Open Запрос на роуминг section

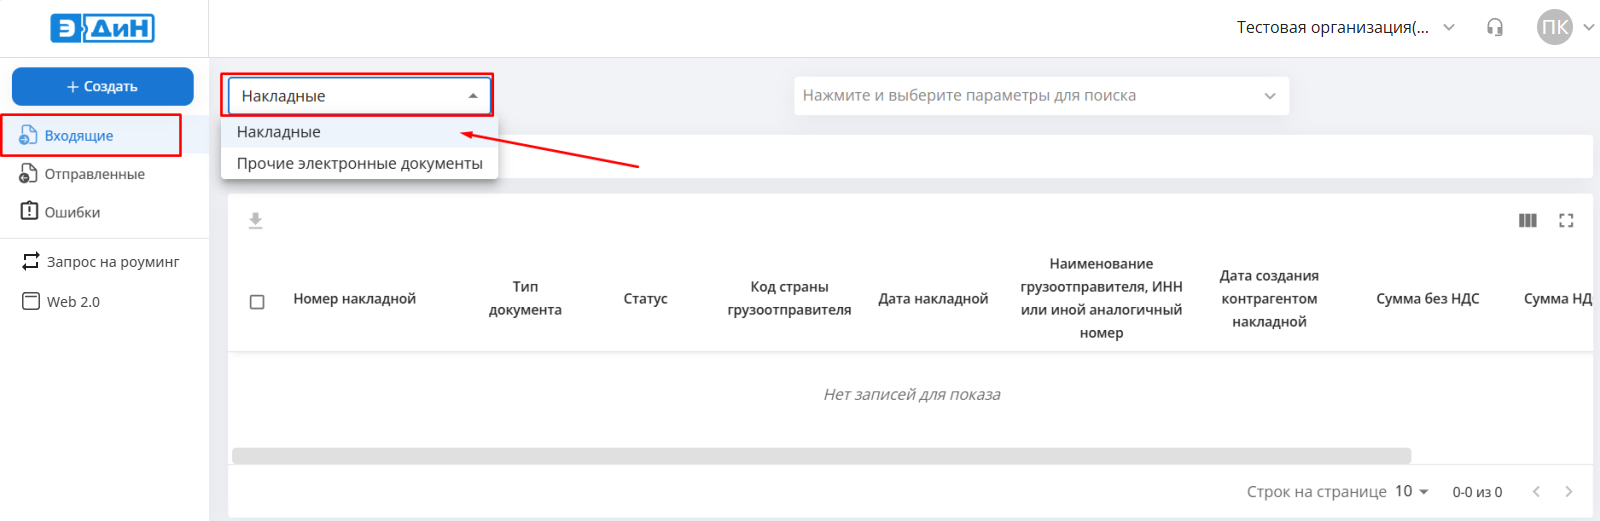point(112,262)
